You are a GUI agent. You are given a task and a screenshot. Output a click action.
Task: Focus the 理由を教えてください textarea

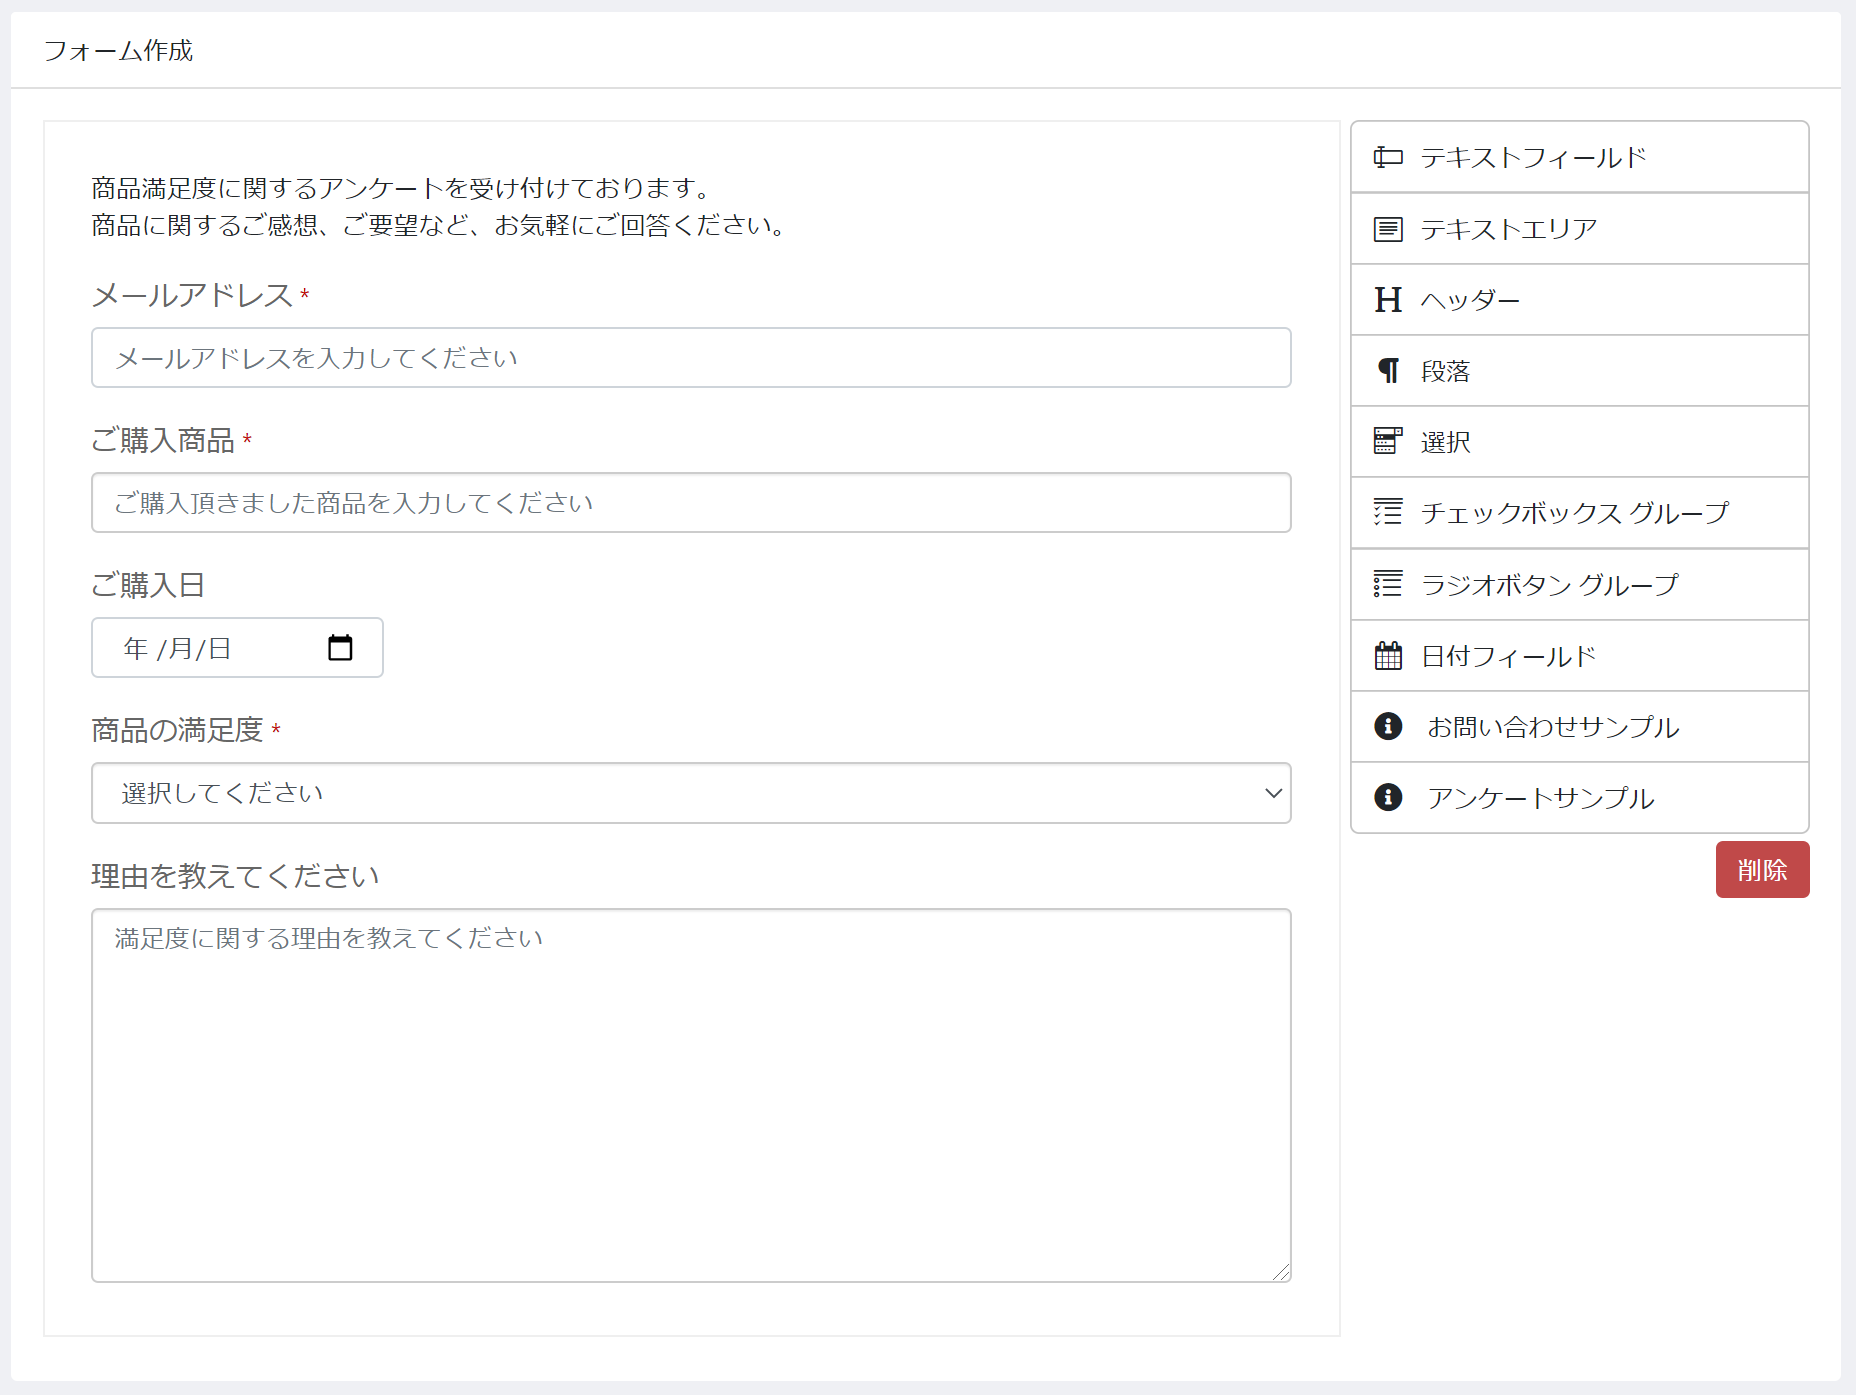pos(691,1095)
